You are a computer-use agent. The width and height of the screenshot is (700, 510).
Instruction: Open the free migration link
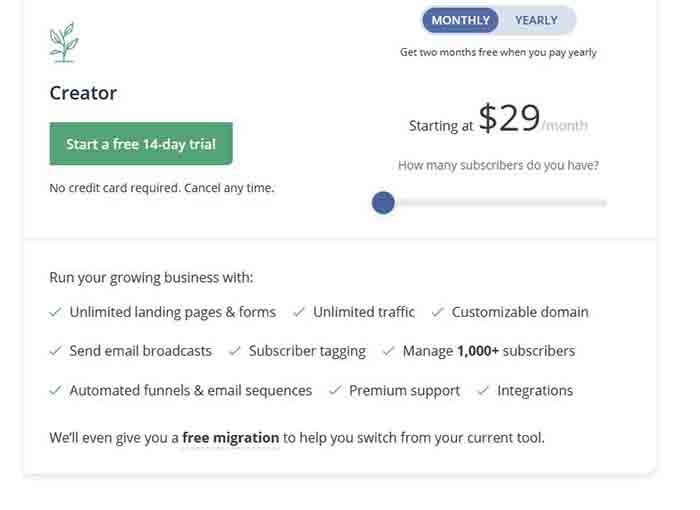231,438
